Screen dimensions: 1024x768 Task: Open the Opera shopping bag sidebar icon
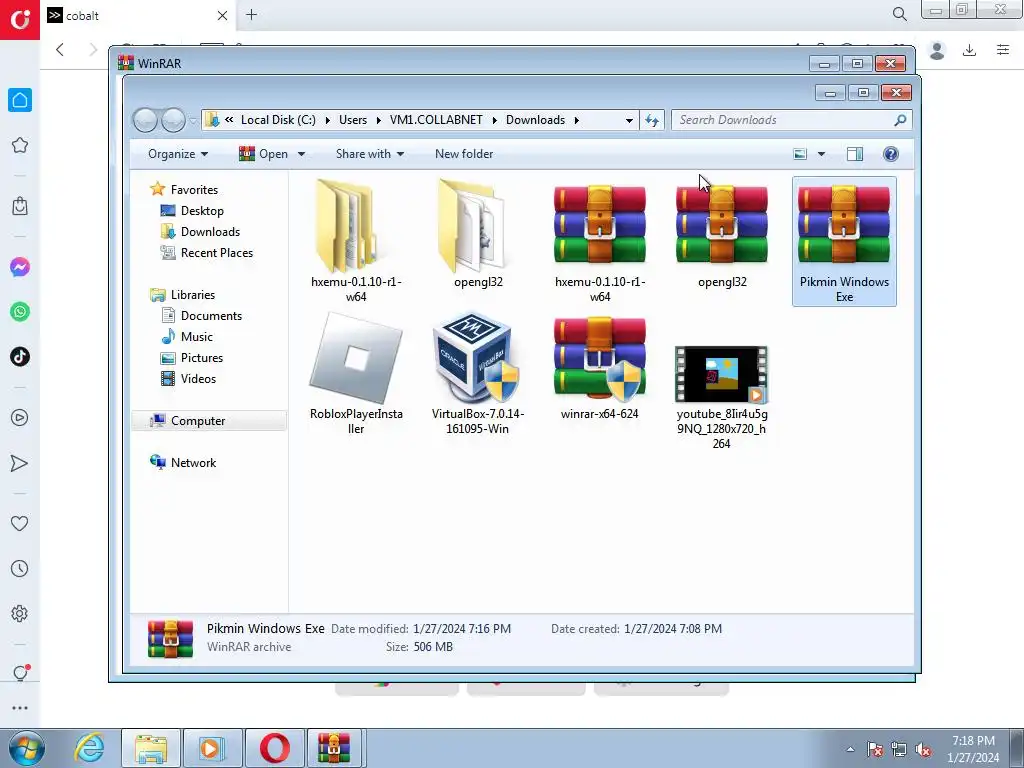coord(20,206)
